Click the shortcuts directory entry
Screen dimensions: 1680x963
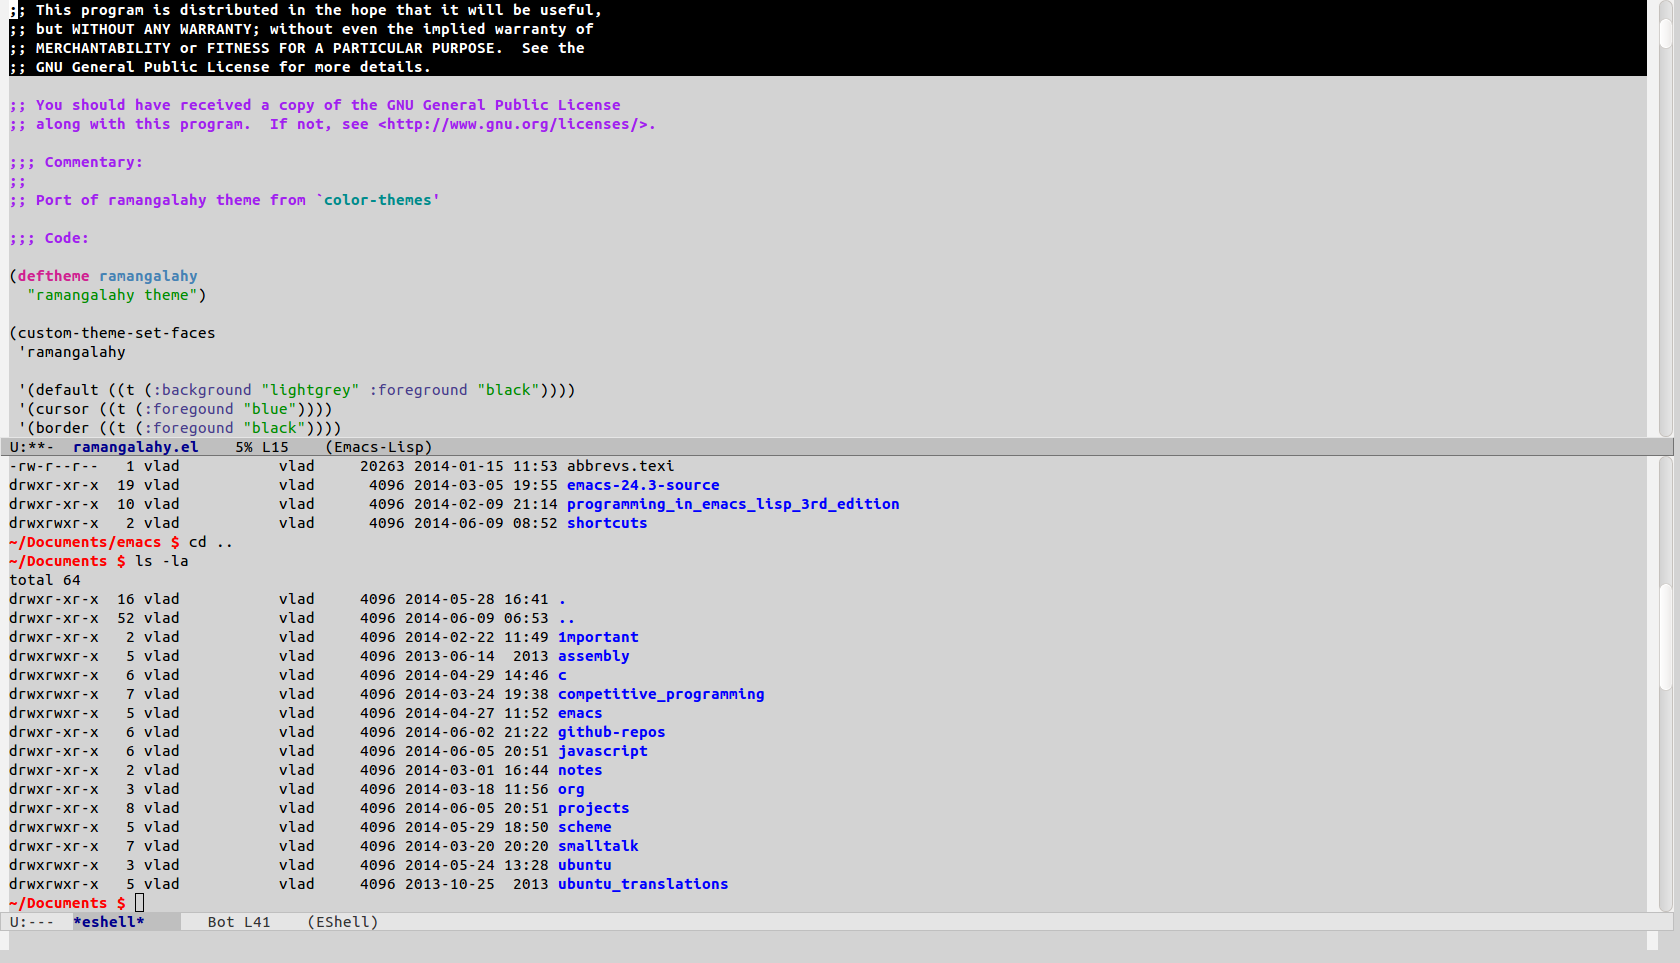[x=607, y=523]
